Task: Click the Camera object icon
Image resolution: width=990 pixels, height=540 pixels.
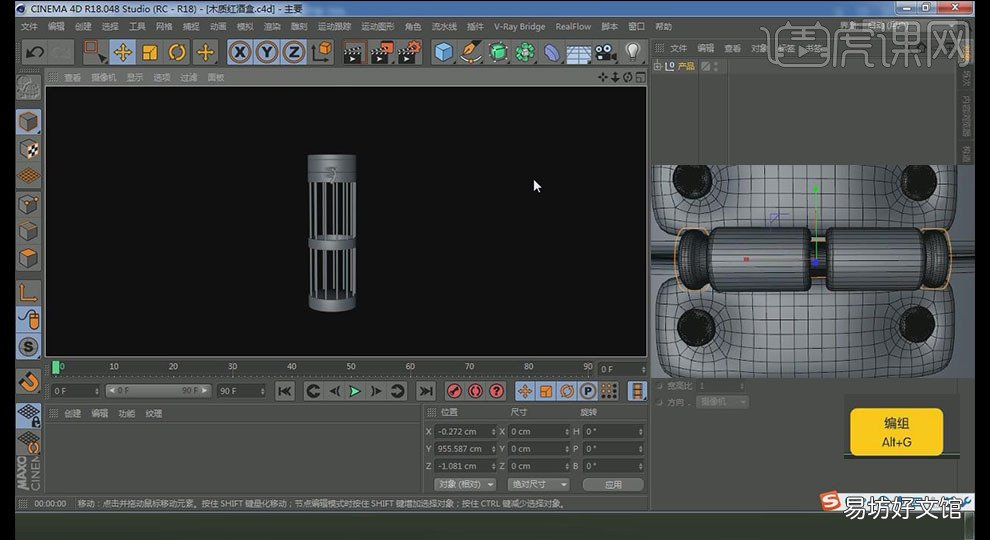Action: pos(605,52)
